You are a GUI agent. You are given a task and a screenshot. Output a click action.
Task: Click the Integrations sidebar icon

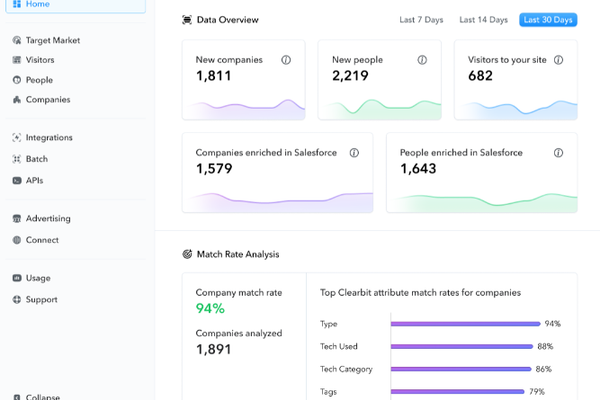17,137
